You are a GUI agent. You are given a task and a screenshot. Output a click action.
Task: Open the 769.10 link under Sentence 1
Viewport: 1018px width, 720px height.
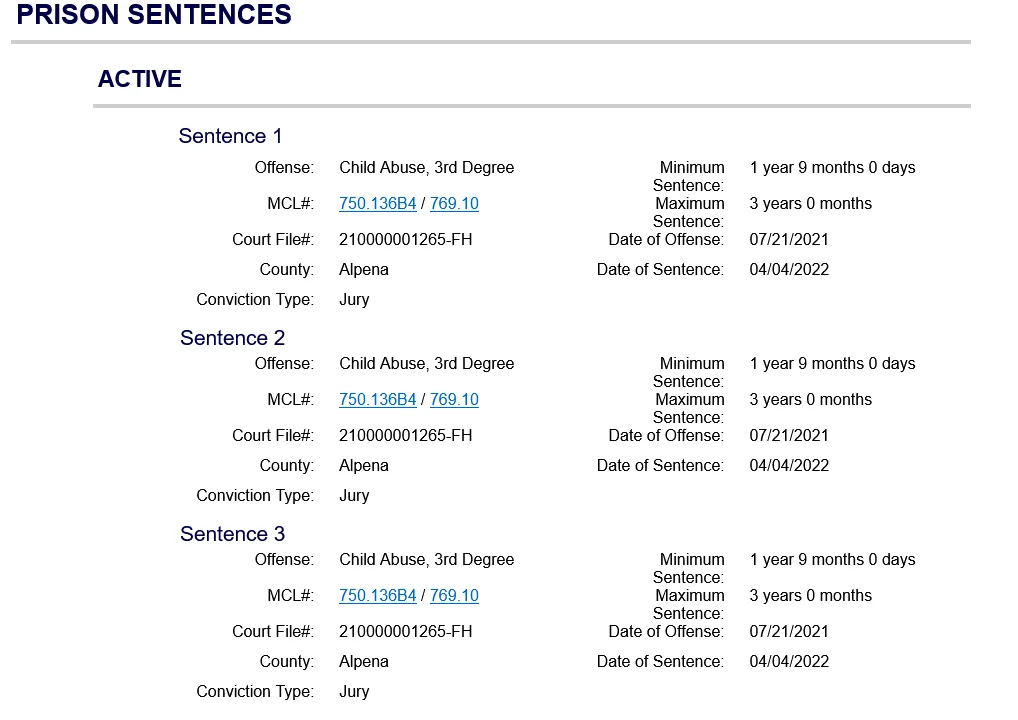click(454, 204)
